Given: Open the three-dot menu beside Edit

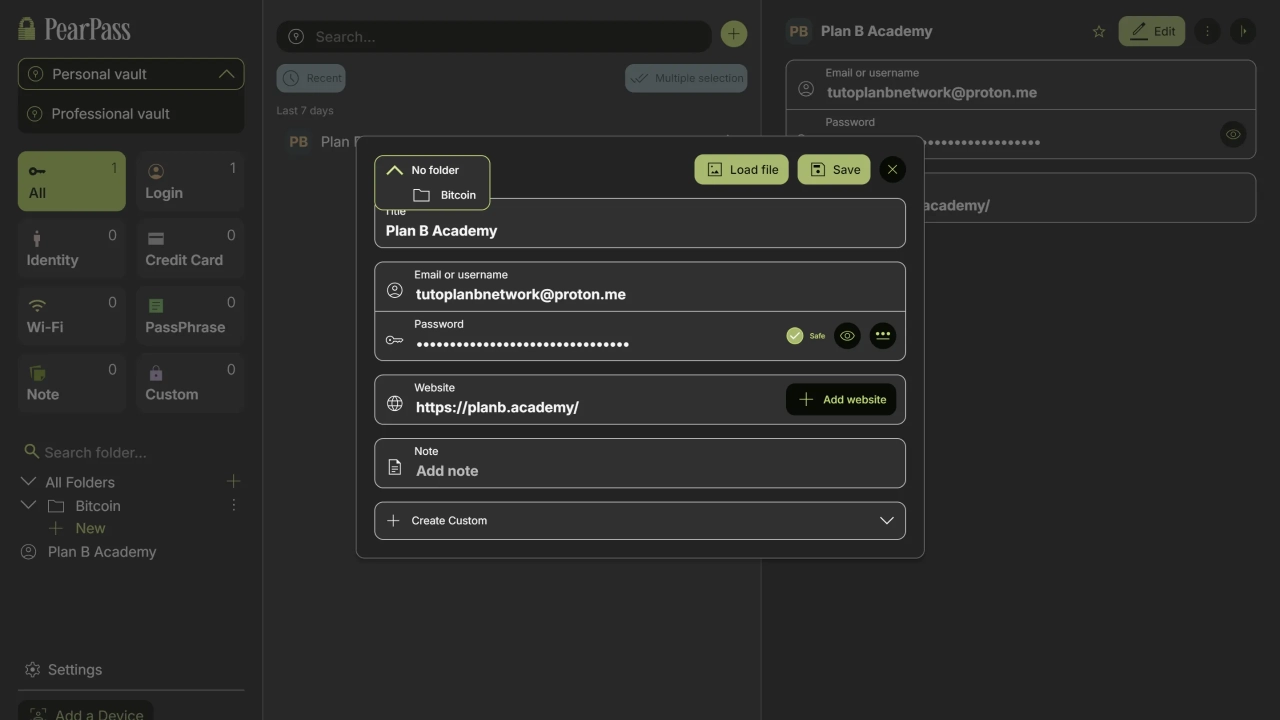Looking at the screenshot, I should click(1207, 32).
